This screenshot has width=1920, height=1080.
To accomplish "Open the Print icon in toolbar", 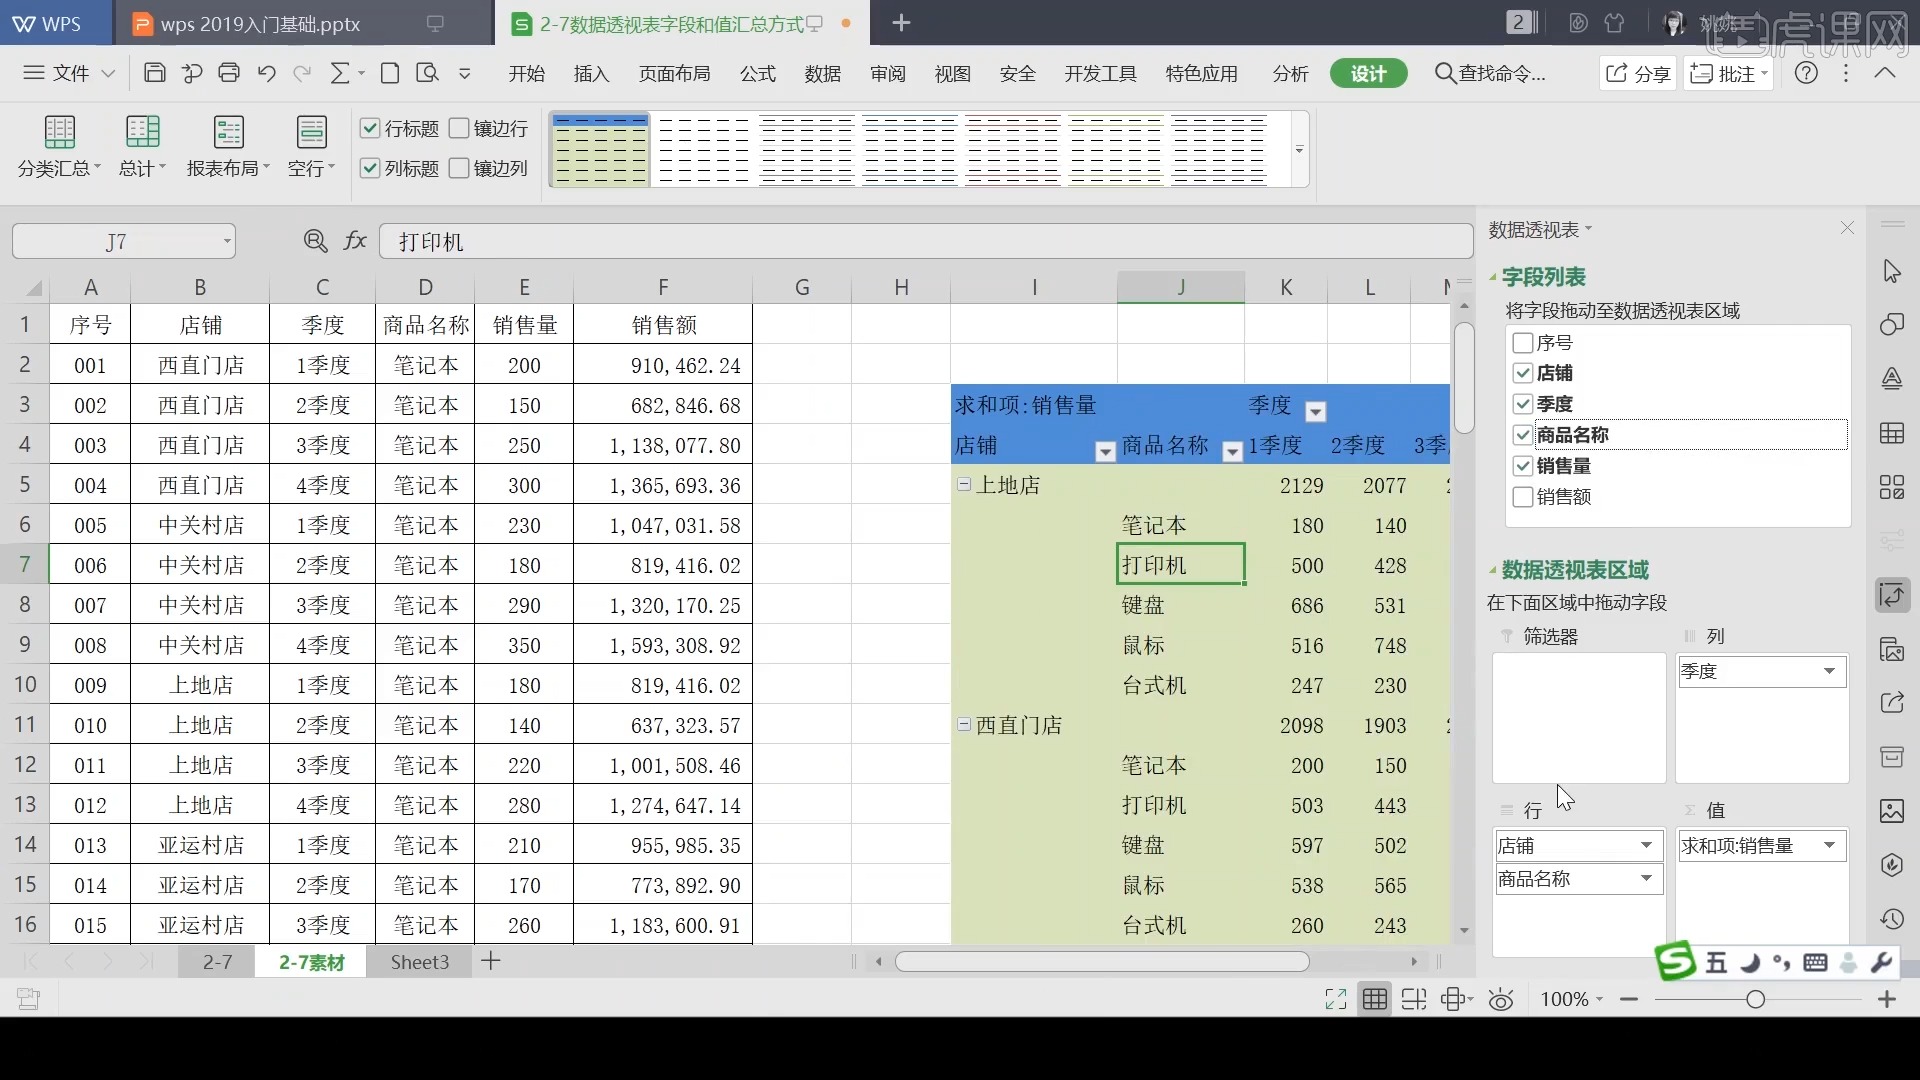I will tap(229, 72).
